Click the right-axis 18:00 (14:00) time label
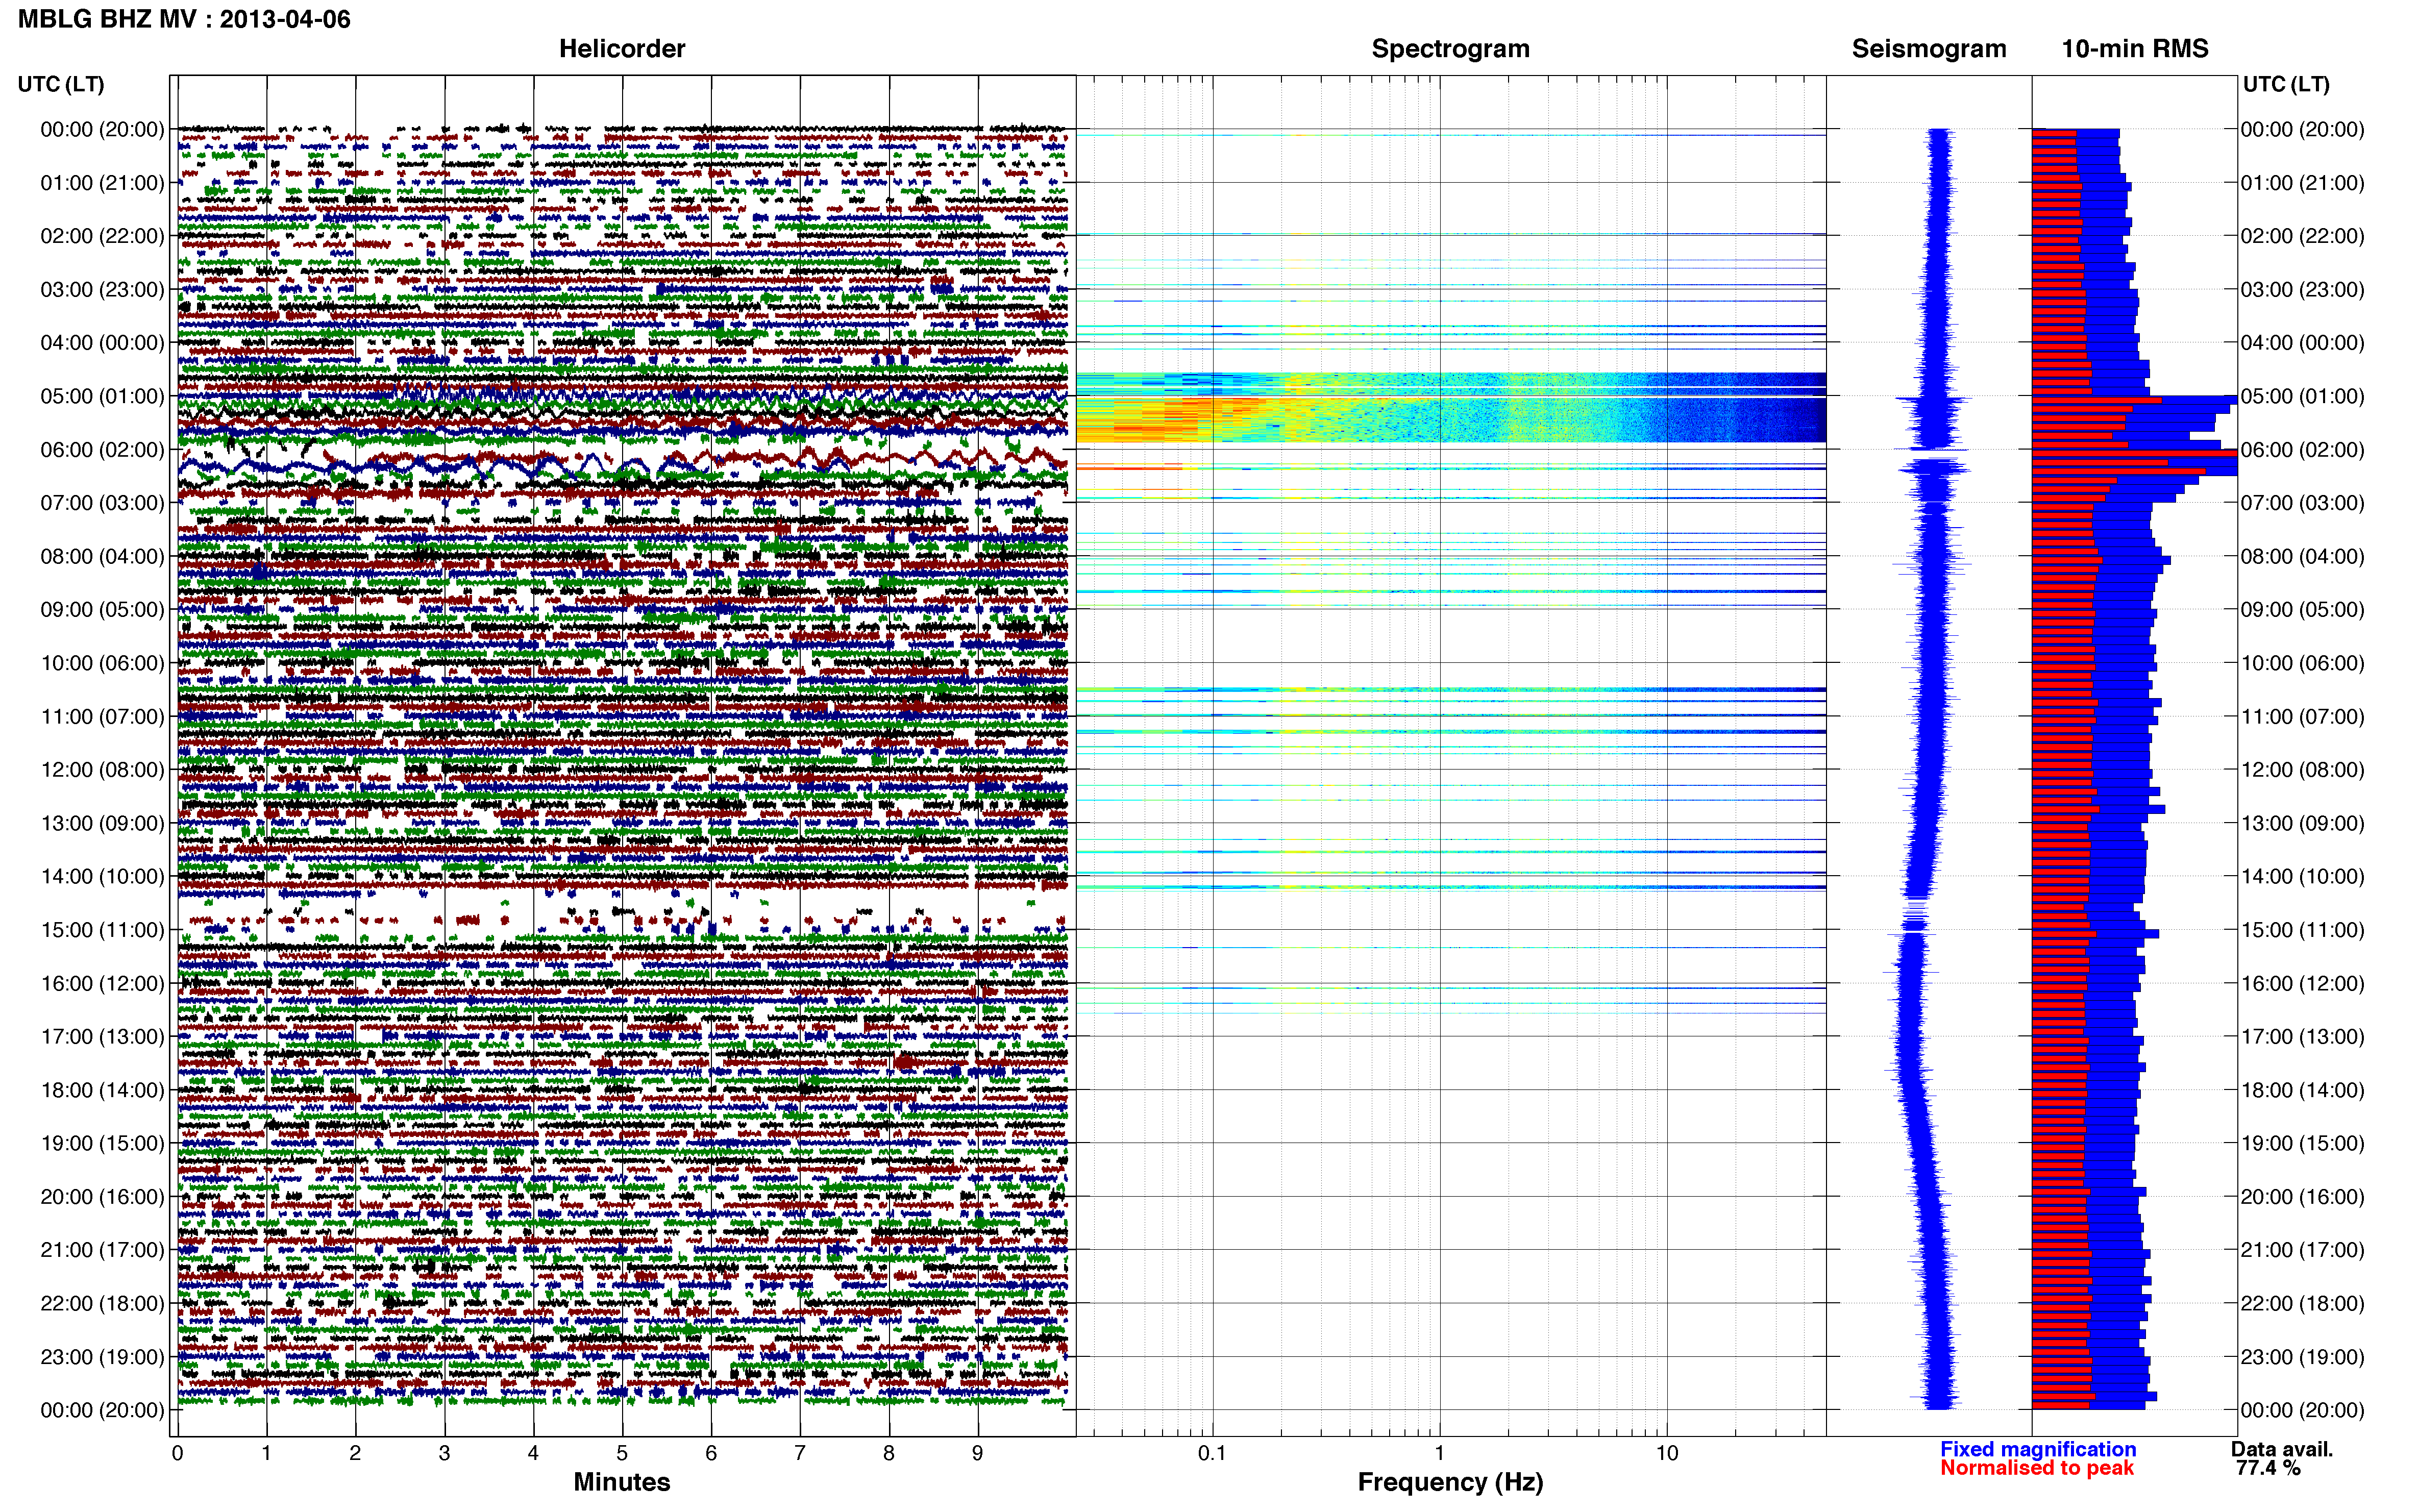Viewport: 2419px width, 1512px height. [2302, 1089]
